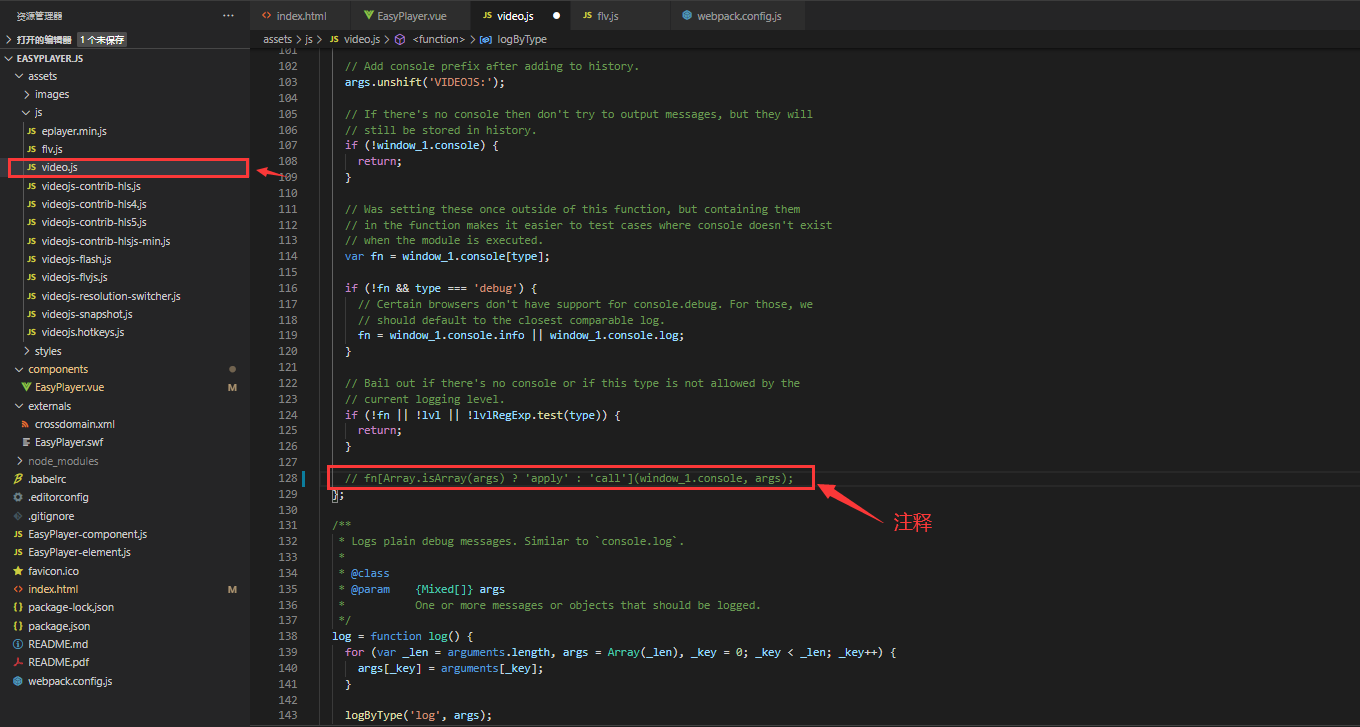Open videojs-contrib-hls.js file

pyautogui.click(x=91, y=186)
